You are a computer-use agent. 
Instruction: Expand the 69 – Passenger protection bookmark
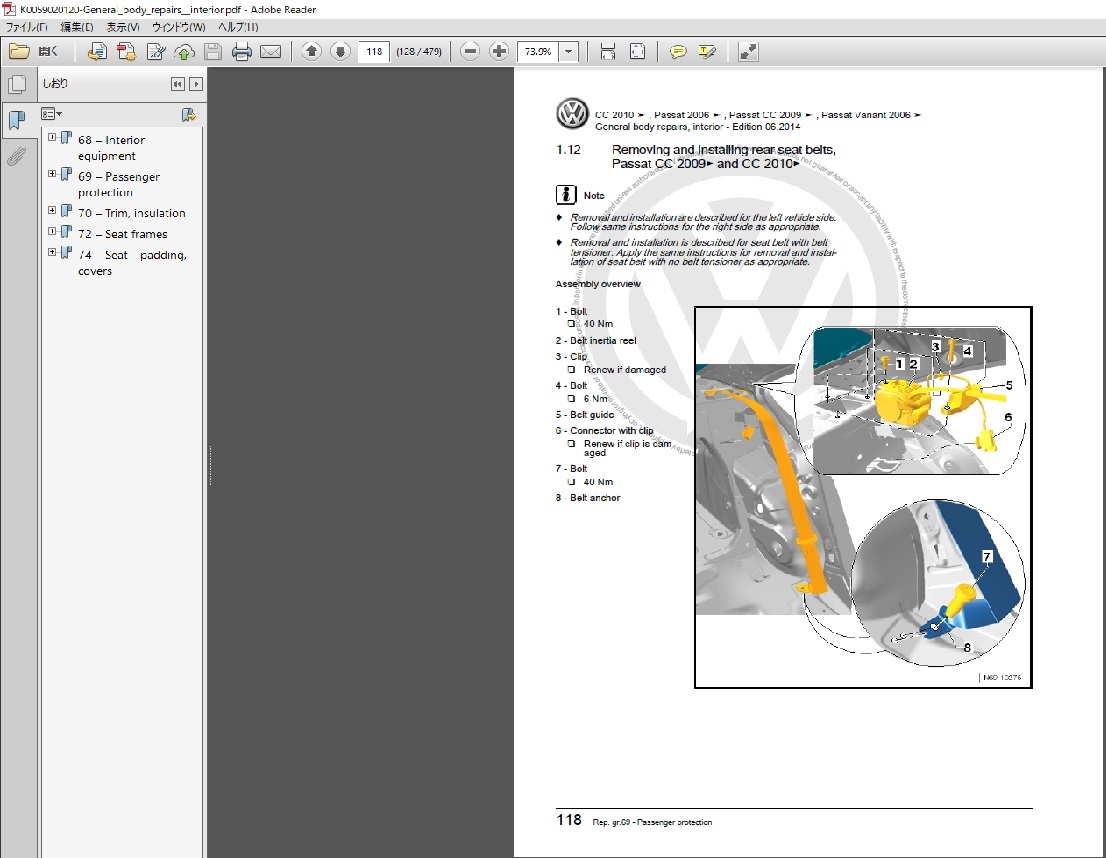coord(52,174)
